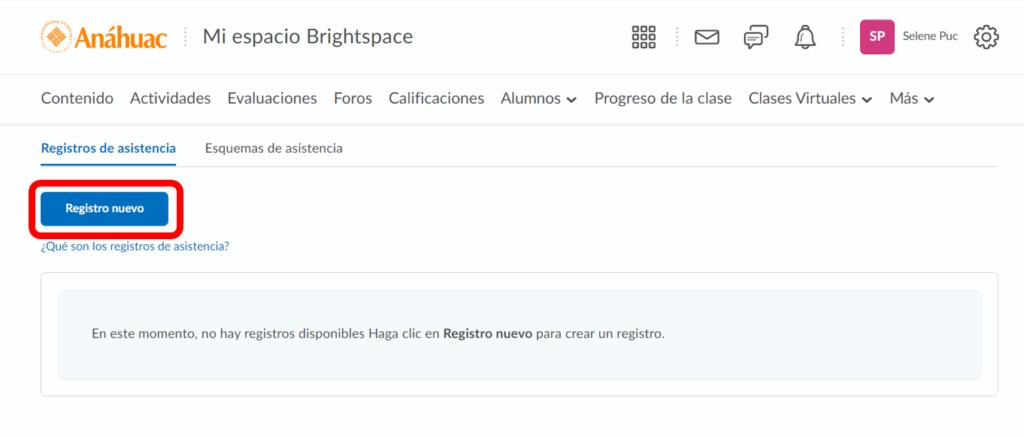Click the SP user avatar
The width and height of the screenshot is (1024, 437).
pyautogui.click(x=877, y=37)
